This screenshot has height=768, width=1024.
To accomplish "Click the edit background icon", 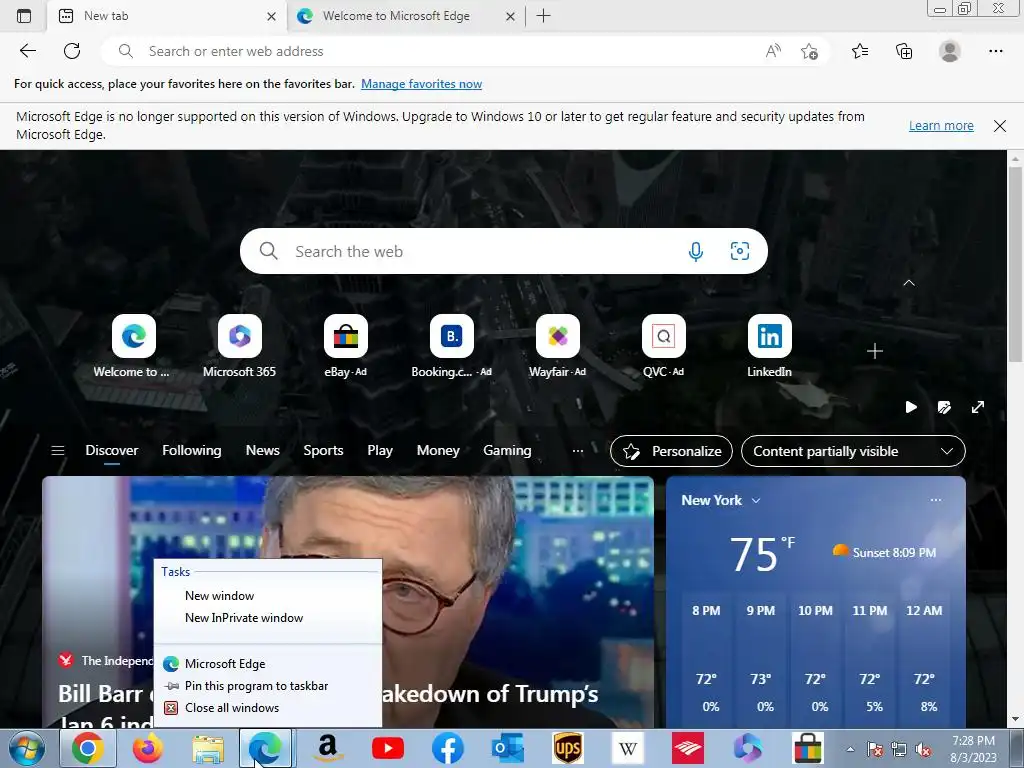I will [944, 408].
